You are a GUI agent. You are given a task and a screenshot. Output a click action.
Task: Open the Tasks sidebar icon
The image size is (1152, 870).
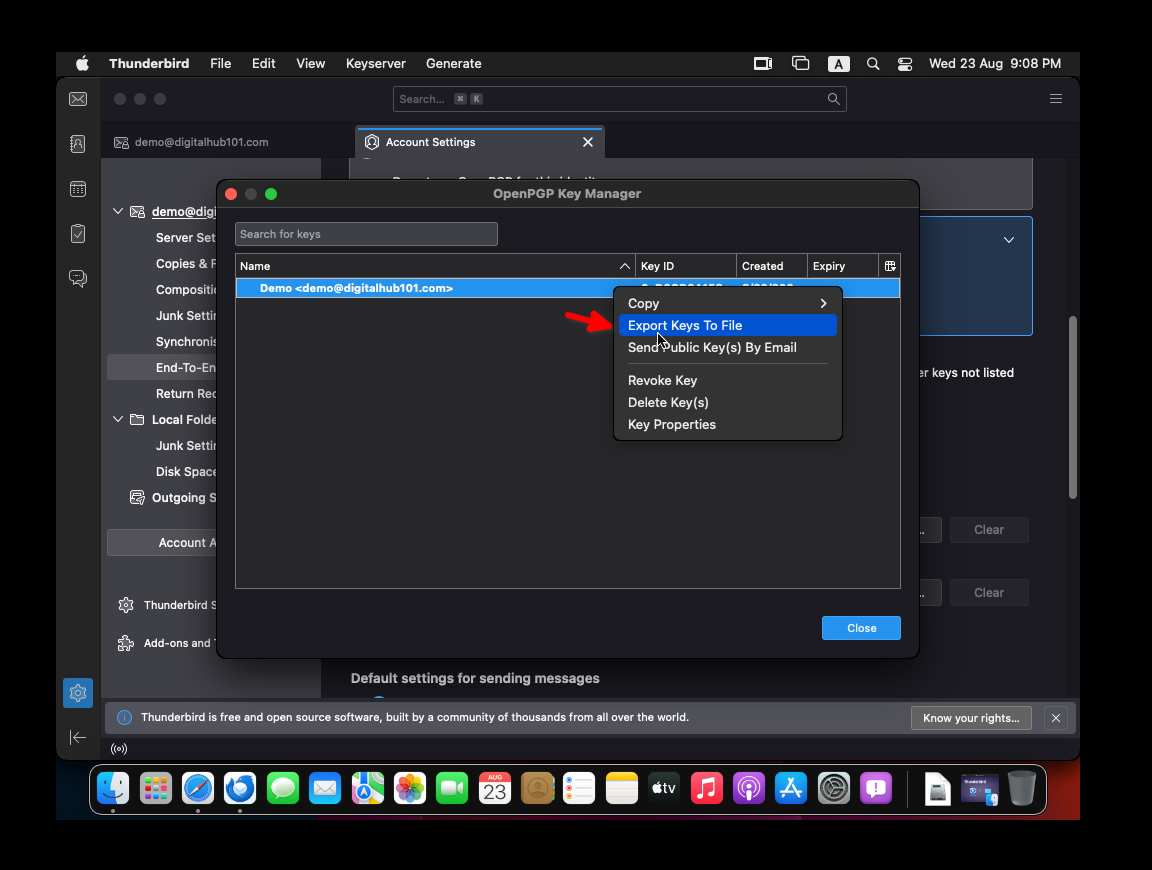tap(78, 234)
